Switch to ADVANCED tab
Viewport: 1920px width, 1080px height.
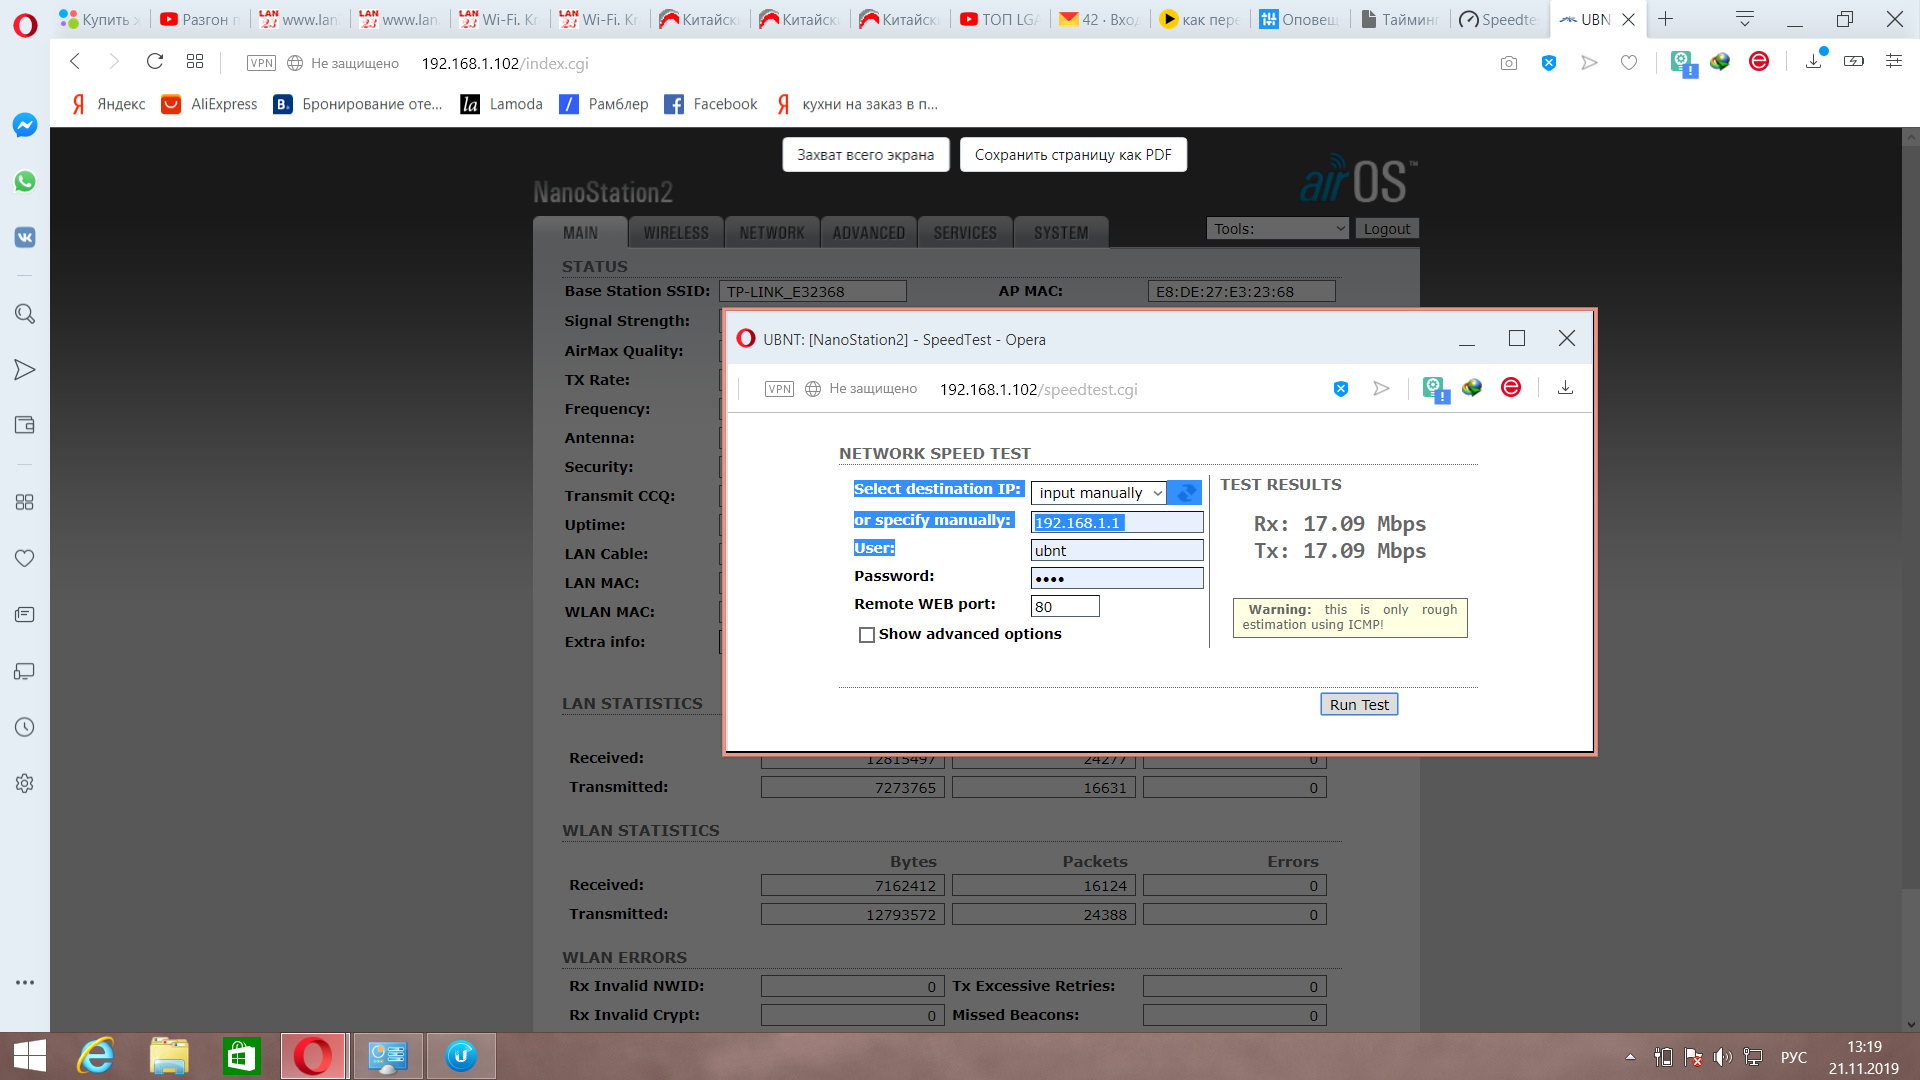(x=868, y=232)
